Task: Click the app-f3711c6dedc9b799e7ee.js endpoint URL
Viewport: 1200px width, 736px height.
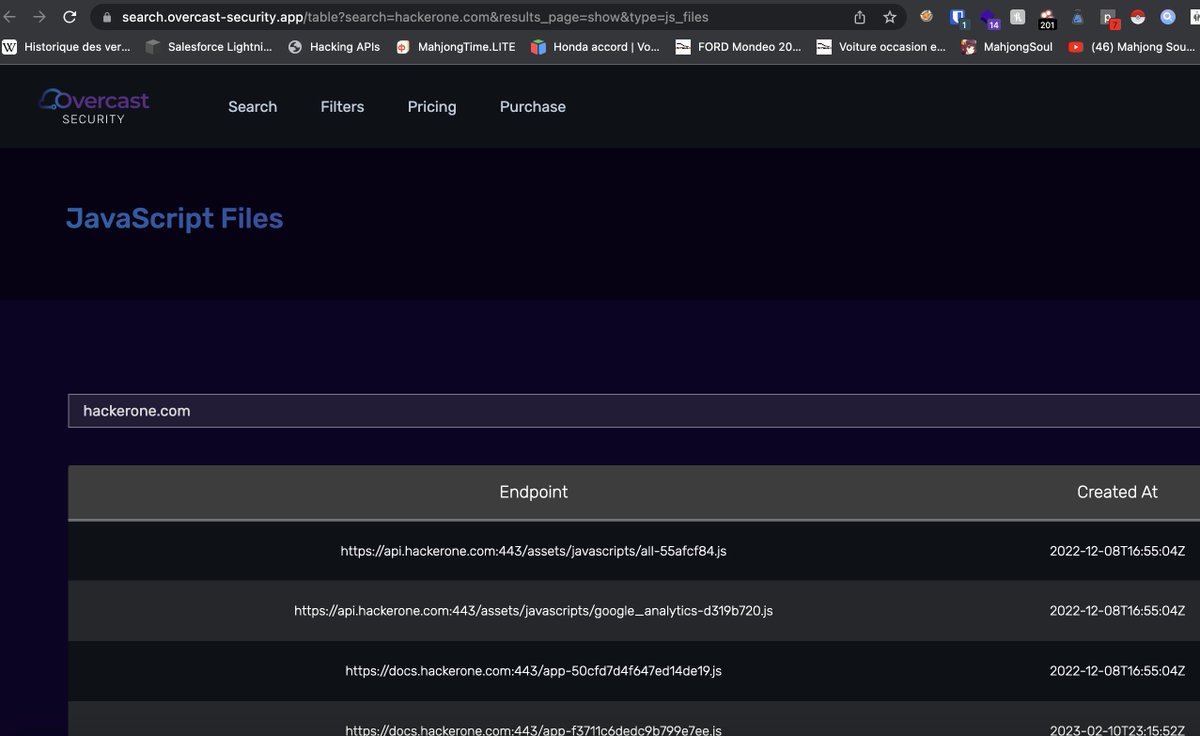Action: click(533, 731)
